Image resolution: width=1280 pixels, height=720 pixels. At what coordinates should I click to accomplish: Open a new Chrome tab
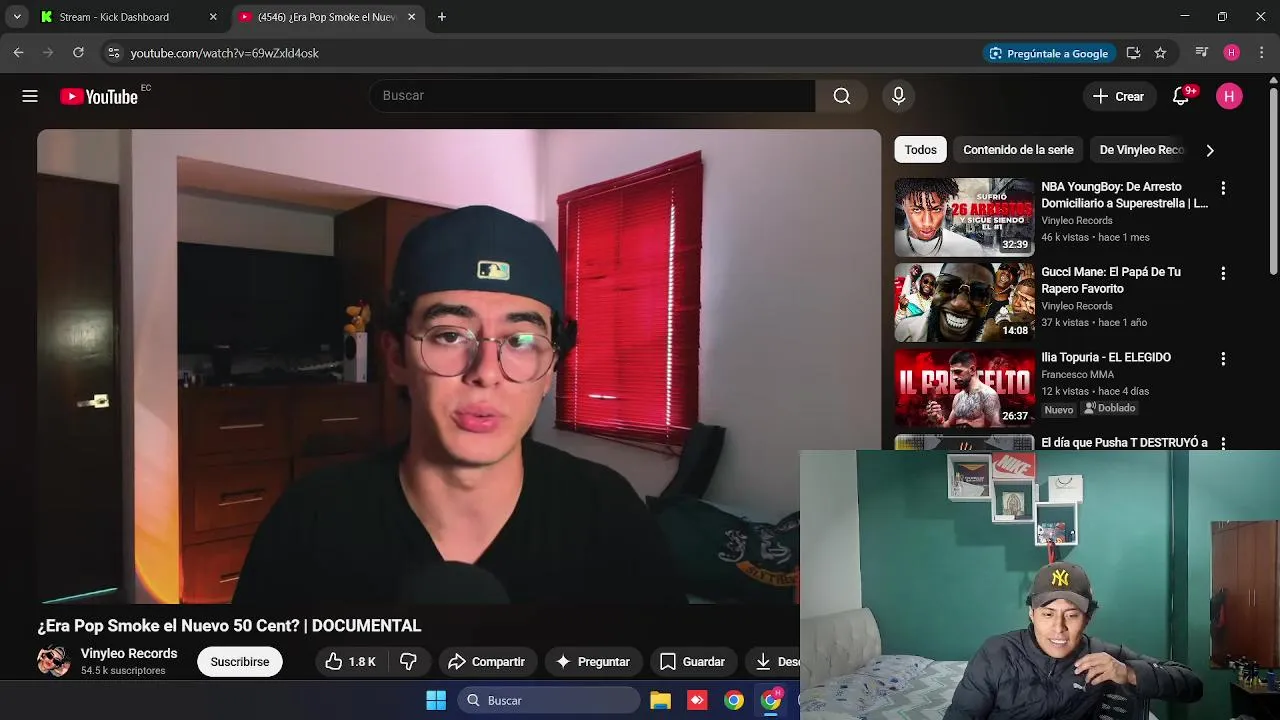point(442,17)
